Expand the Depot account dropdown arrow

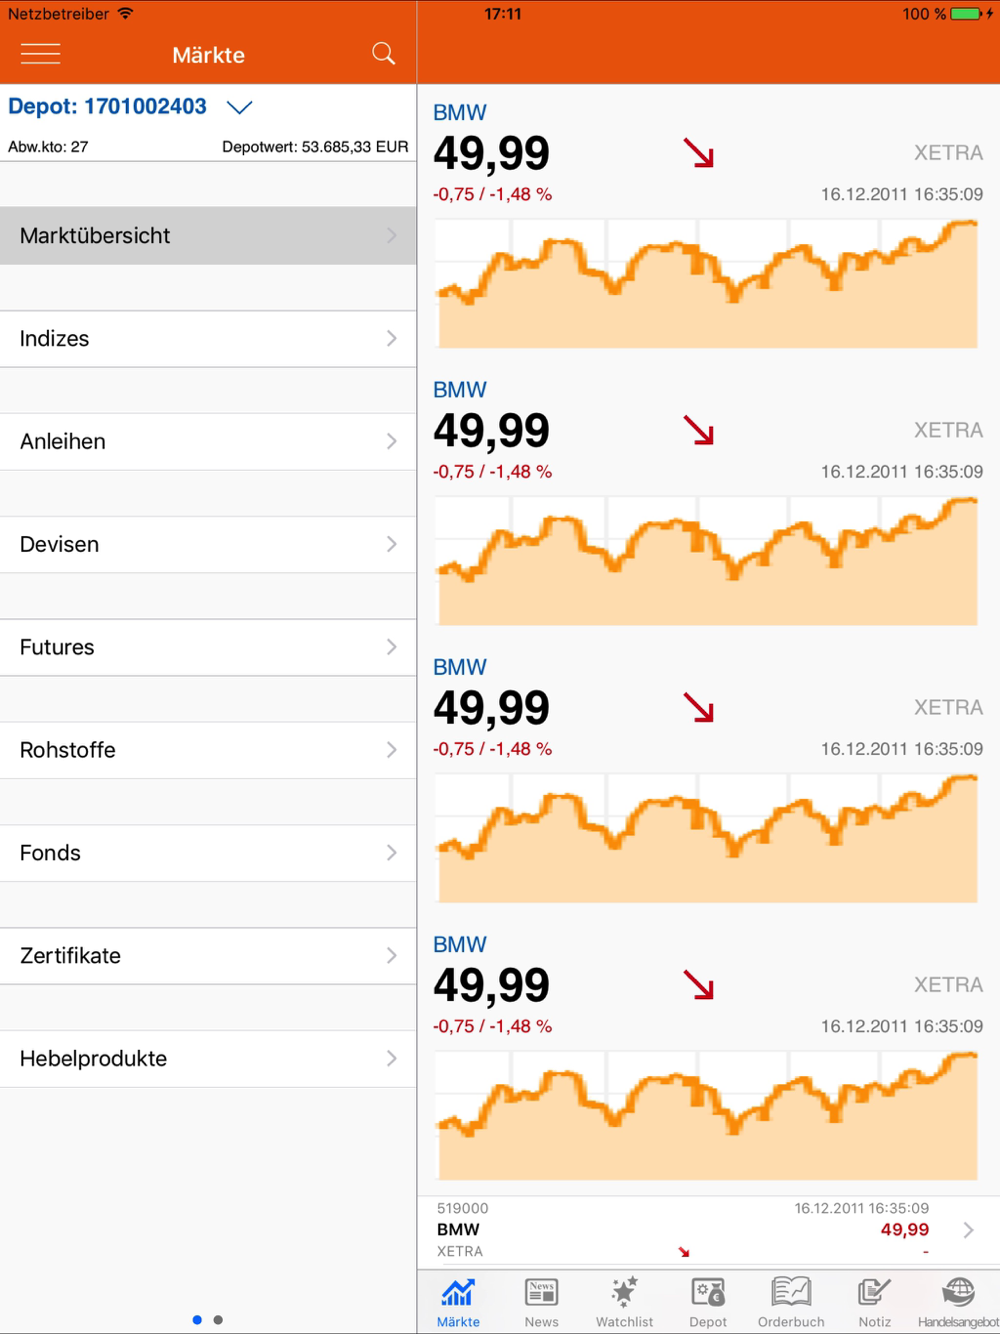click(x=240, y=107)
